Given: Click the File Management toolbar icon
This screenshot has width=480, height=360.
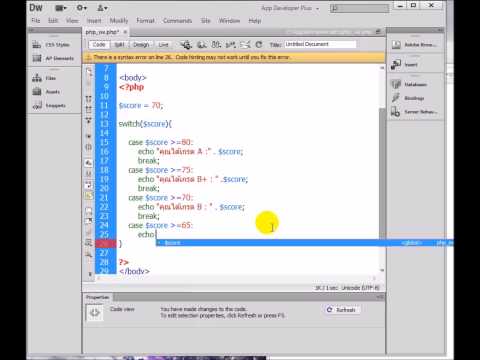Looking at the screenshot, I should click(216, 45).
